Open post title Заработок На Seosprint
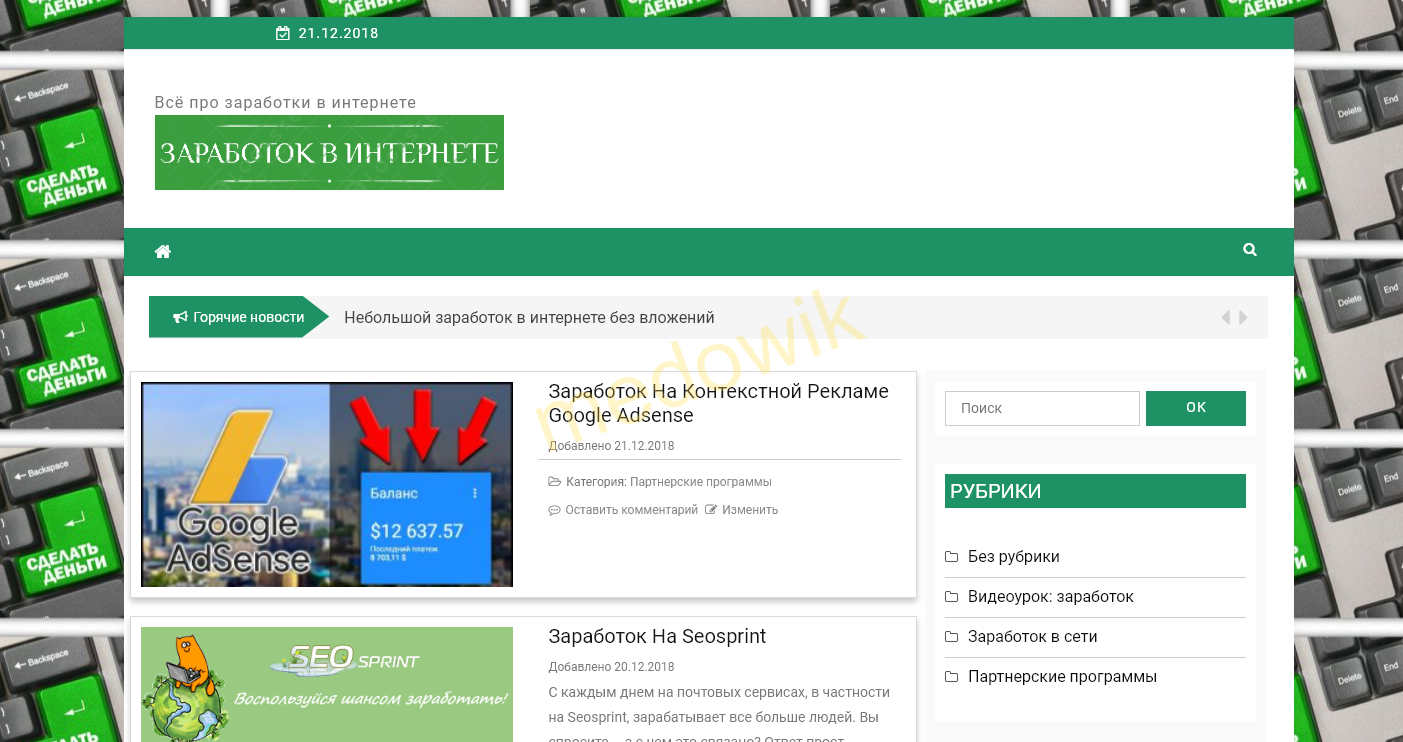Image resolution: width=1403 pixels, height=742 pixels. coord(657,637)
